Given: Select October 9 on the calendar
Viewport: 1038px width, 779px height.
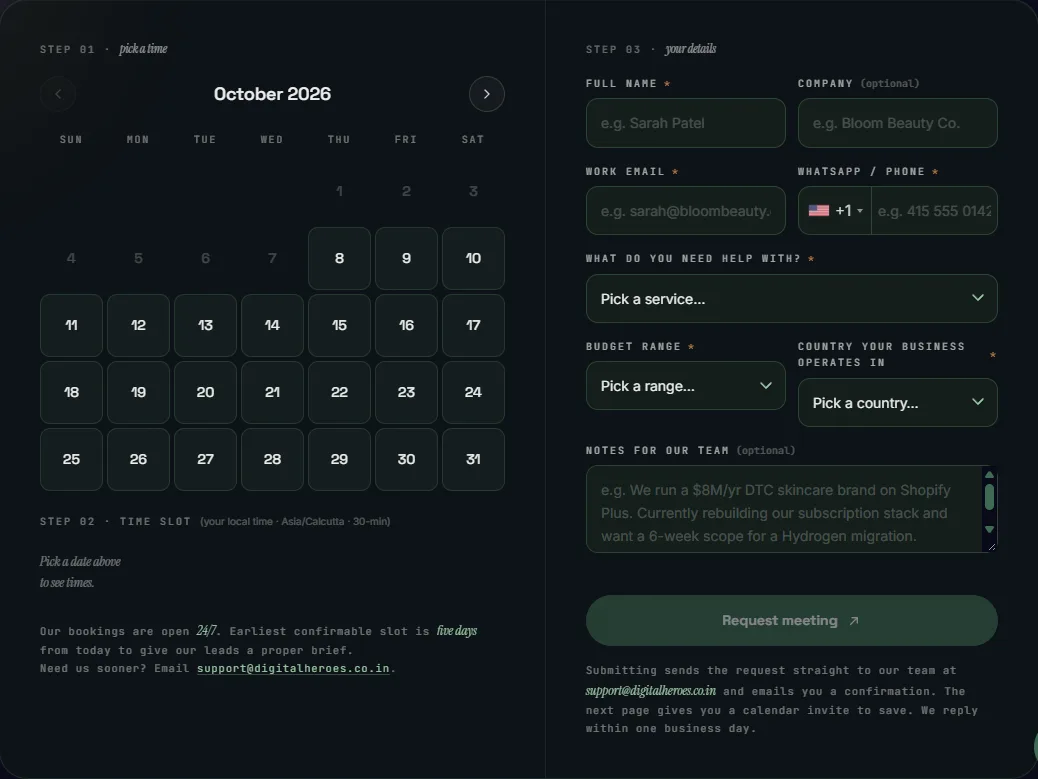Looking at the screenshot, I should click(x=406, y=258).
